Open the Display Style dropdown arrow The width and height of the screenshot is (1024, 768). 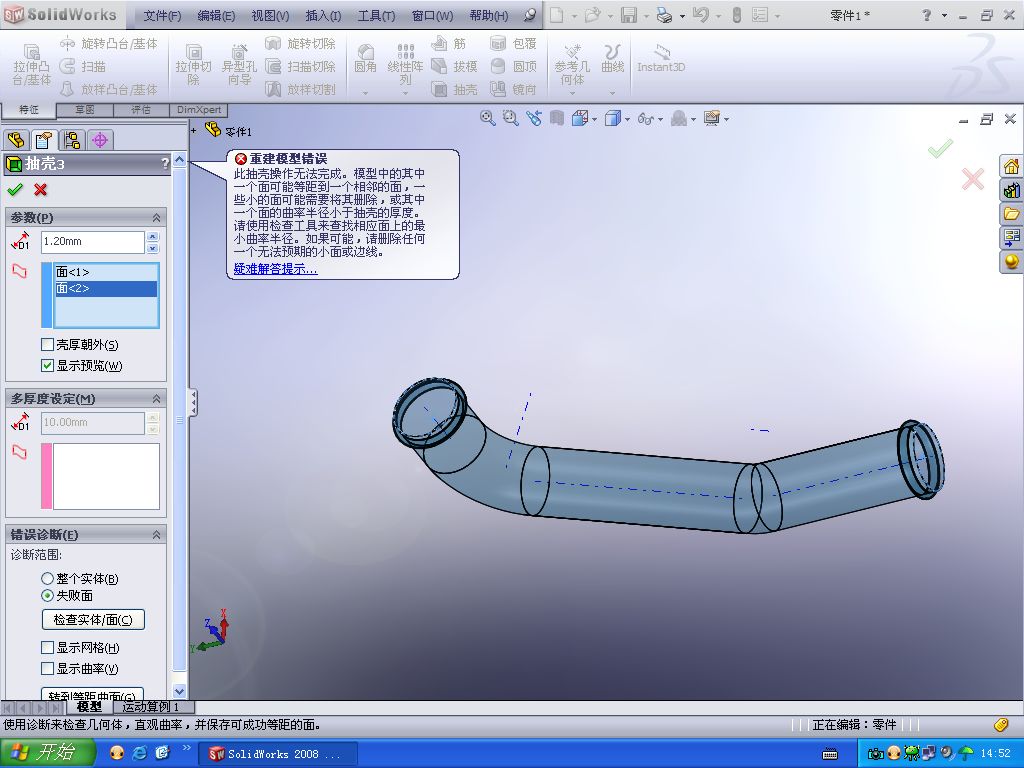click(627, 120)
